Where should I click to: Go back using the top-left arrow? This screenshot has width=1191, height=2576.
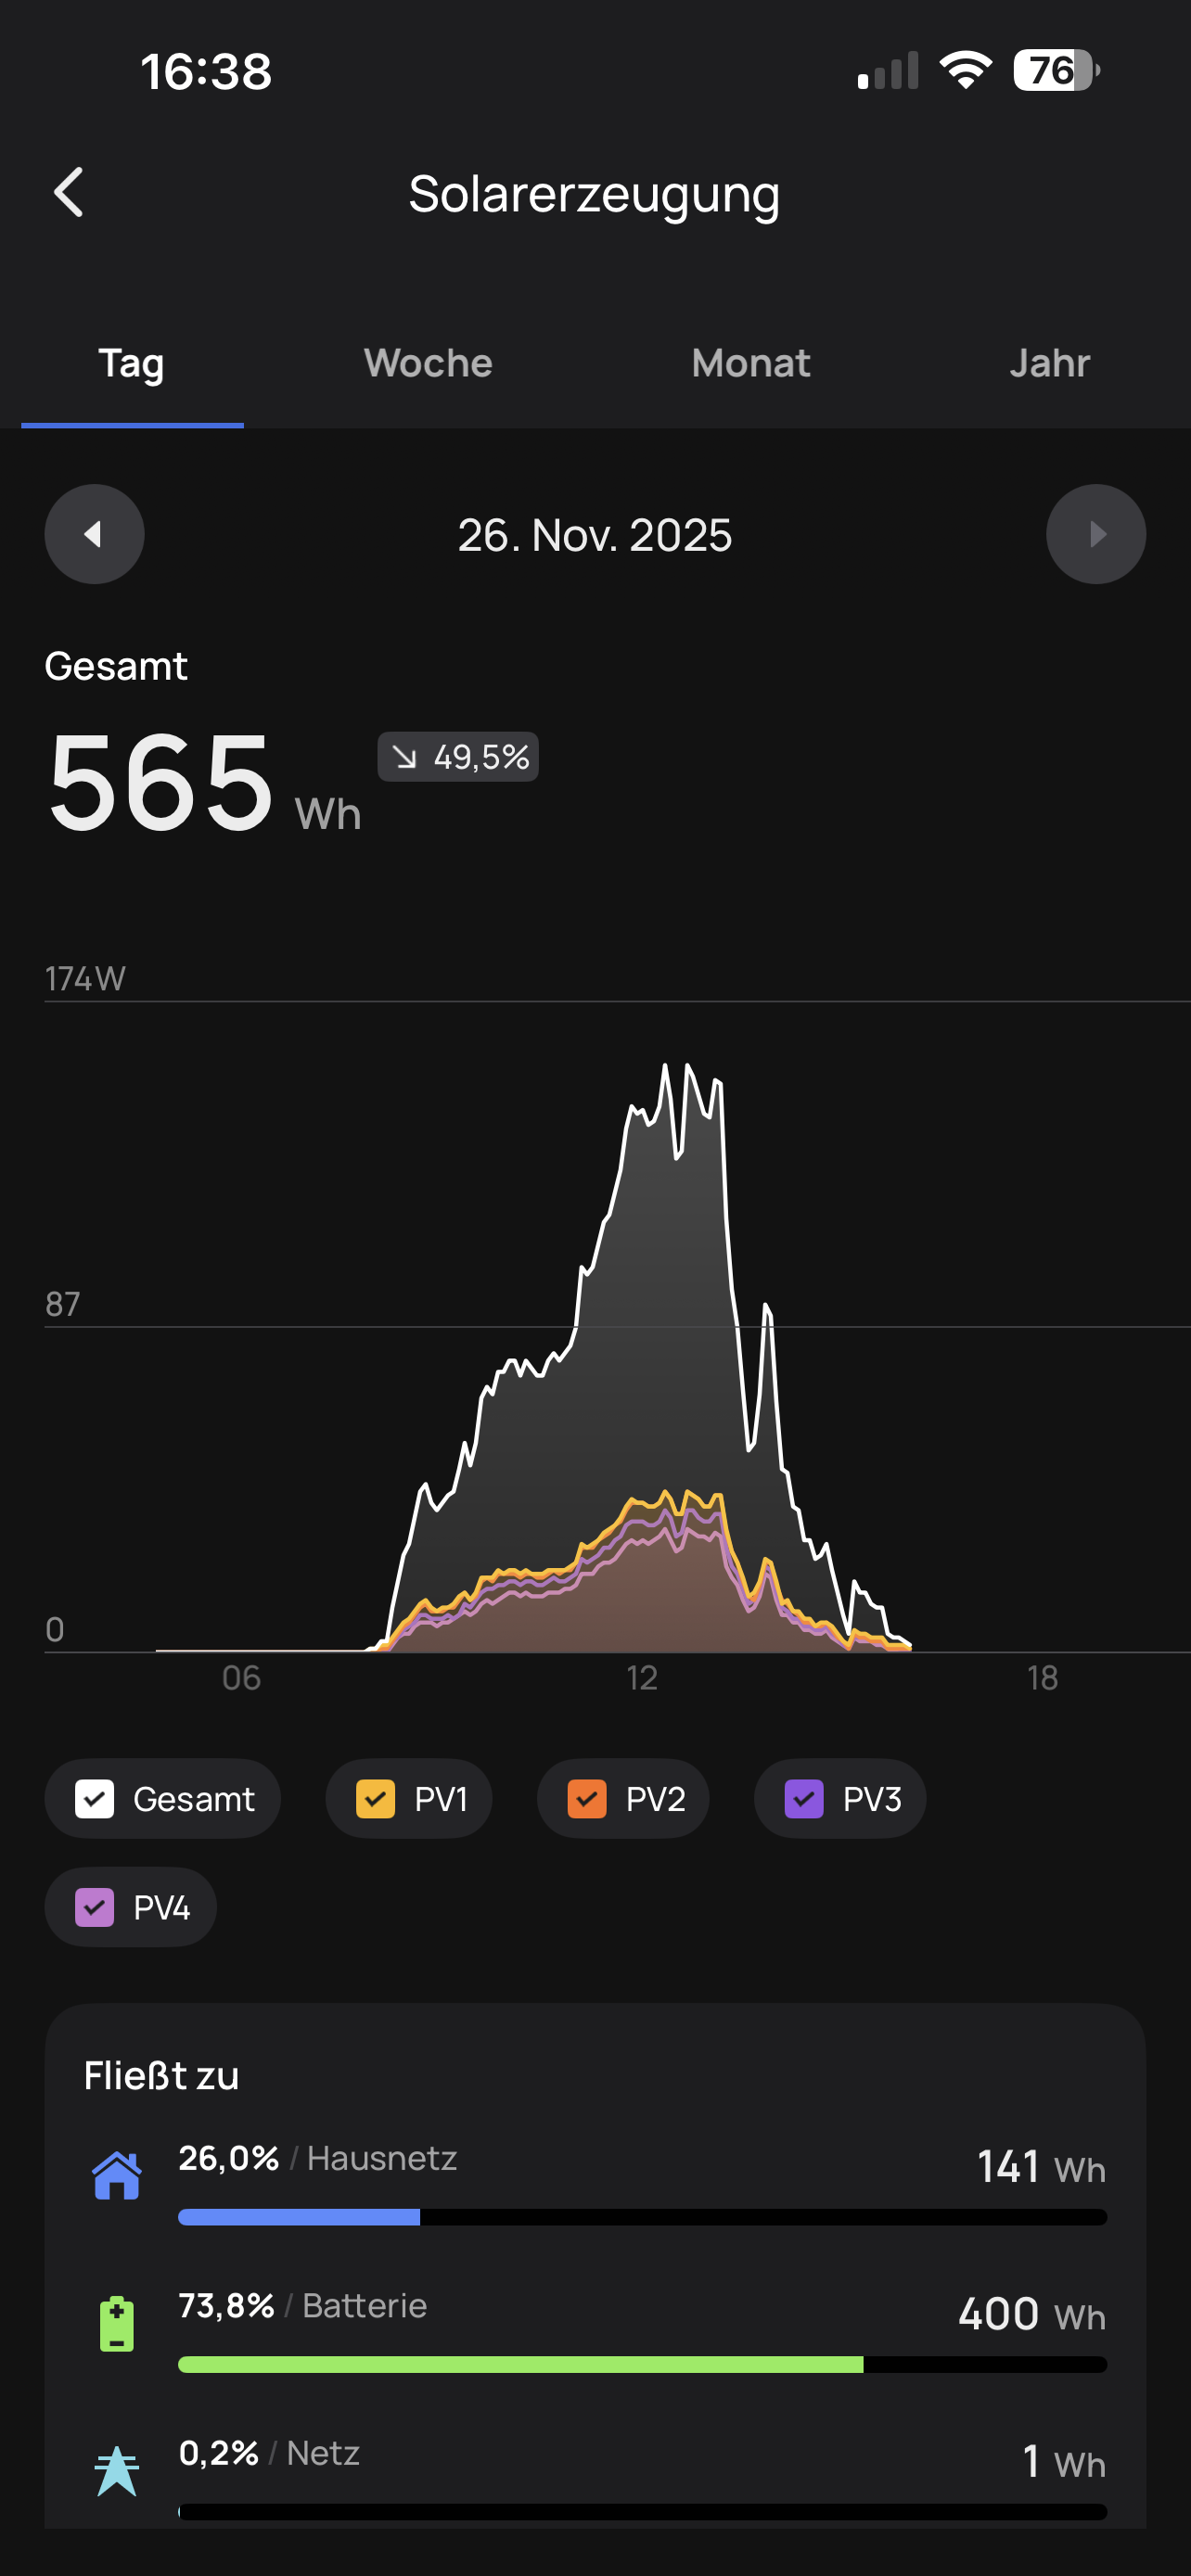click(68, 192)
